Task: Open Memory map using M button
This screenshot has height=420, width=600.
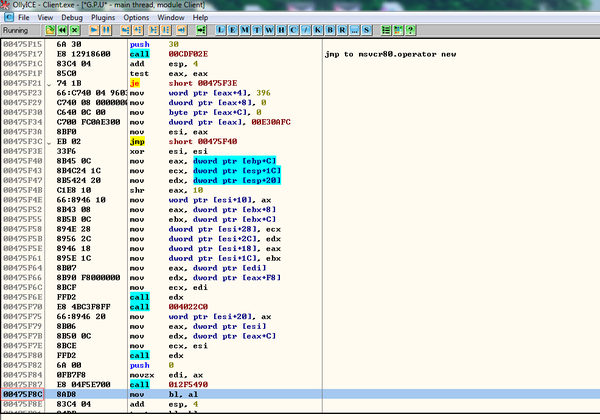Action: (x=247, y=31)
